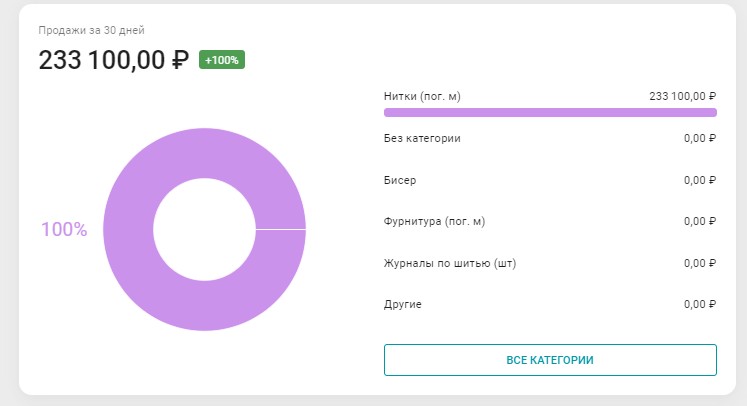
Task: Select the Без категории row label
Action: click(x=422, y=138)
